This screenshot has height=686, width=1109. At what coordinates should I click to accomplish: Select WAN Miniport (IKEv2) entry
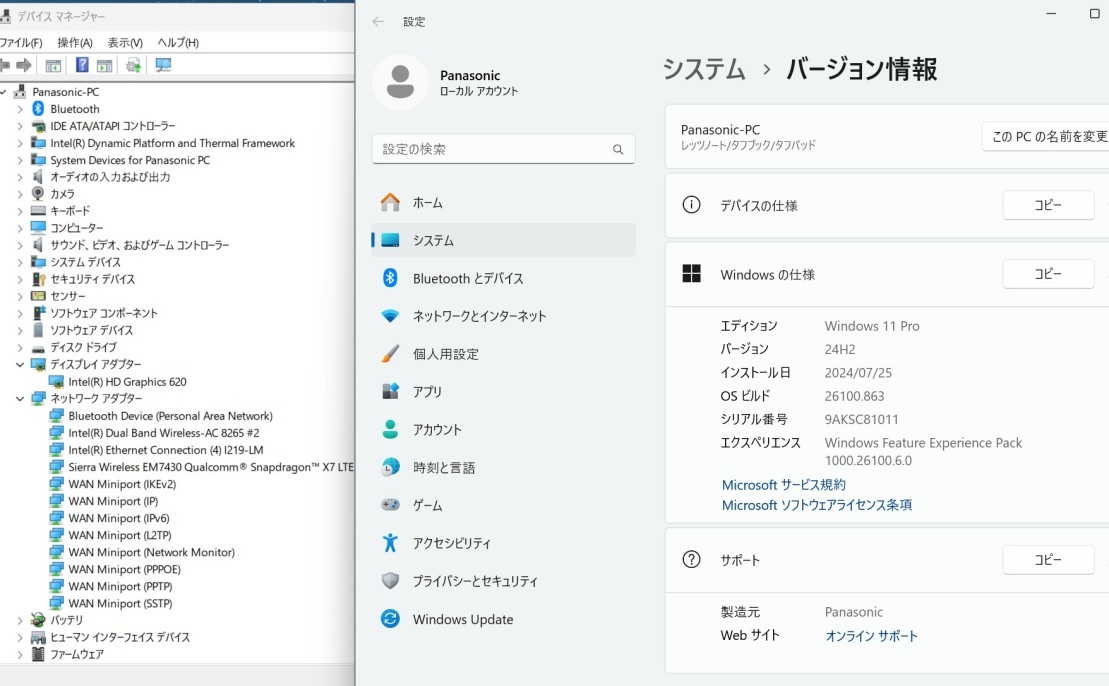pyautogui.click(x=122, y=484)
